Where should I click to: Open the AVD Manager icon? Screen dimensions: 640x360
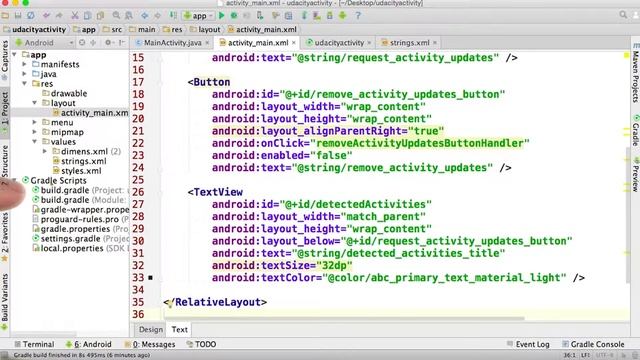317,16
